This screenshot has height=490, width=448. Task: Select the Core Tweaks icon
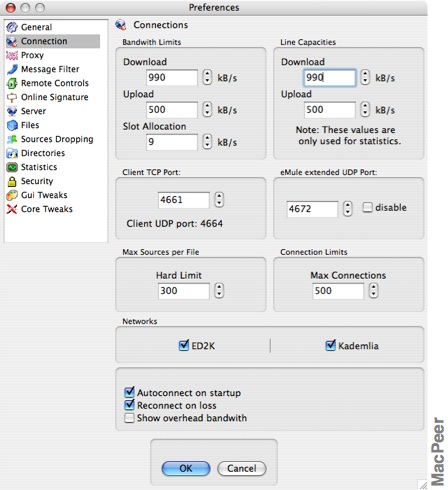[12, 209]
